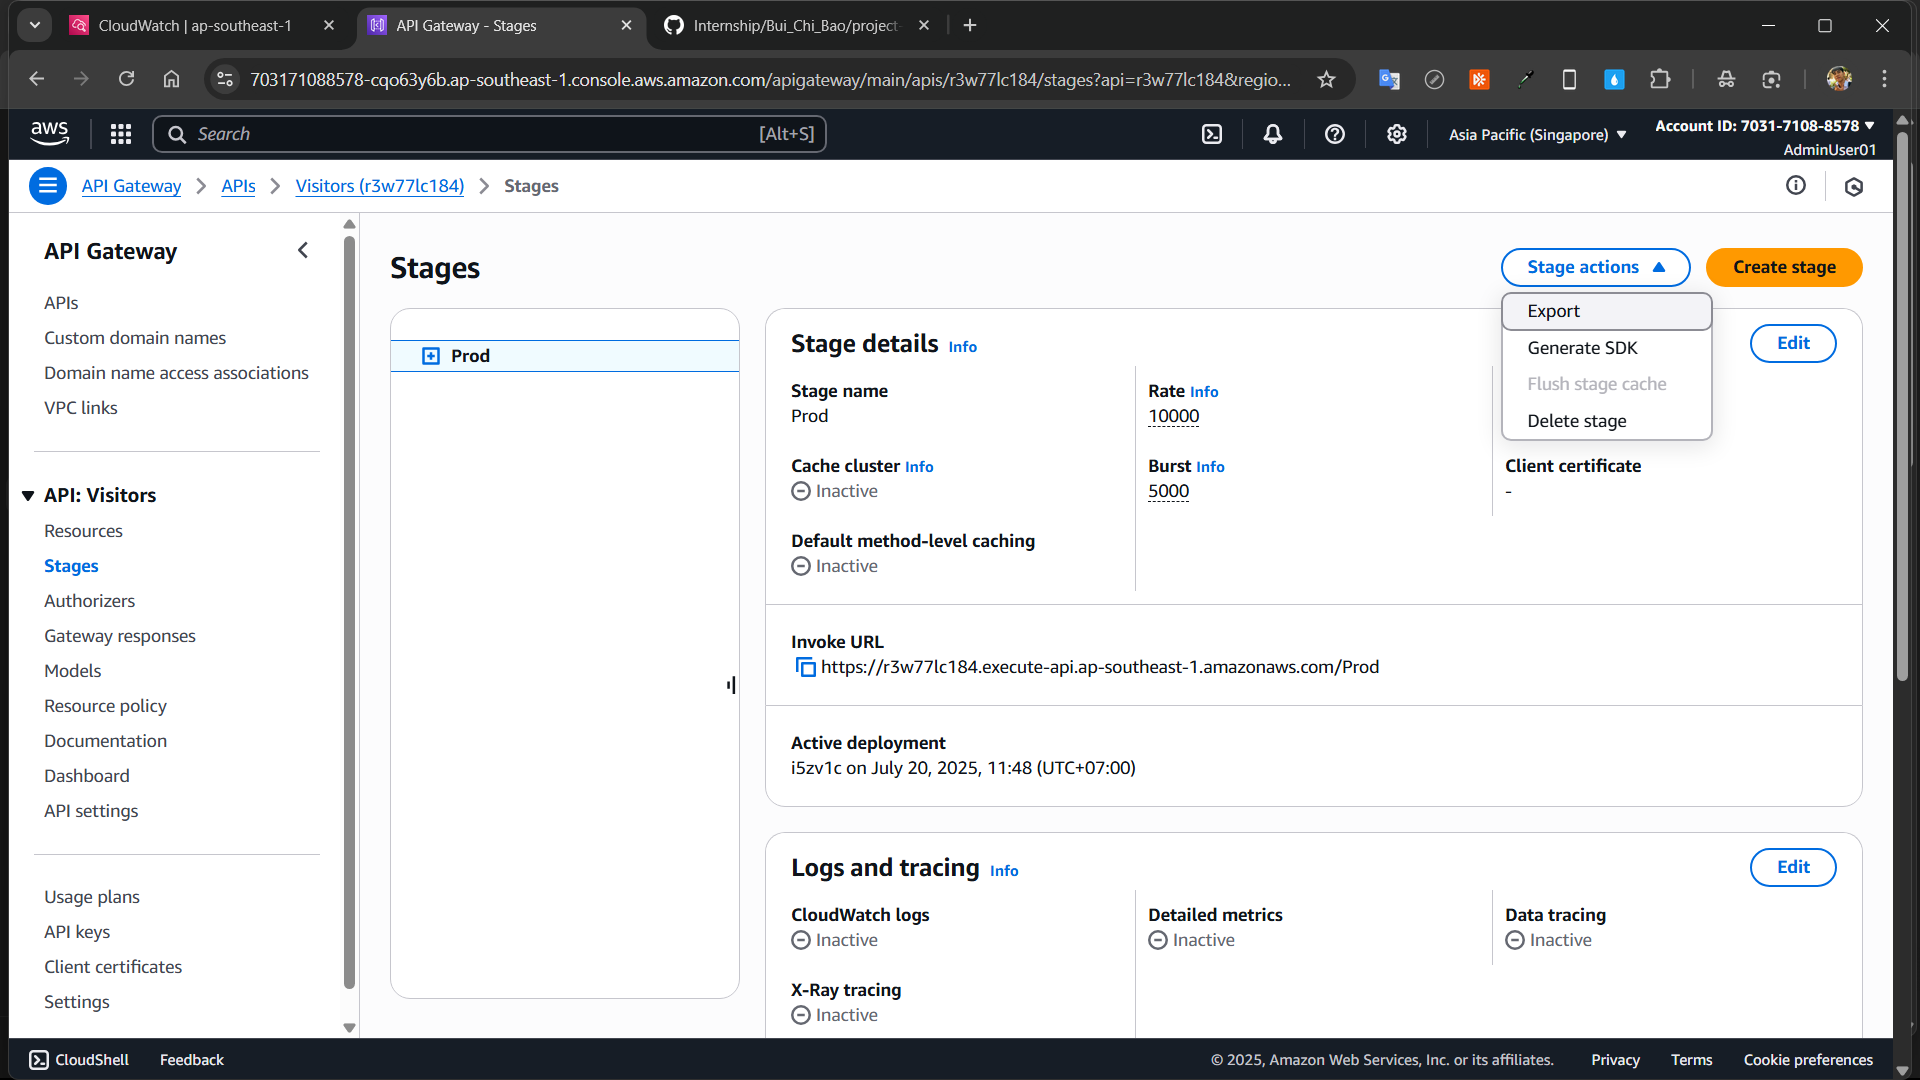
Task: Click the Create stage button
Action: (x=1784, y=267)
